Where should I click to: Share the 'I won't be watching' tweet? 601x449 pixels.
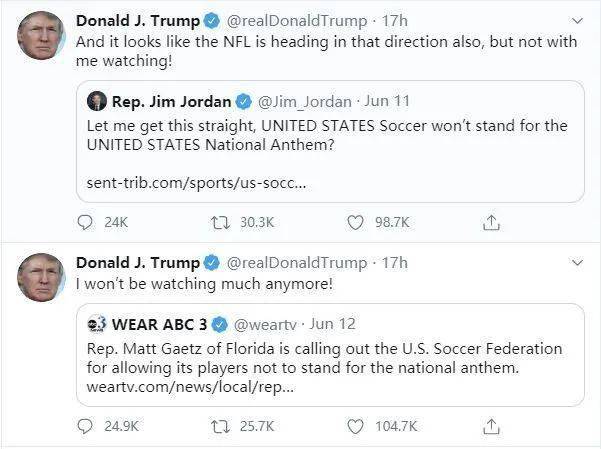pos(491,426)
